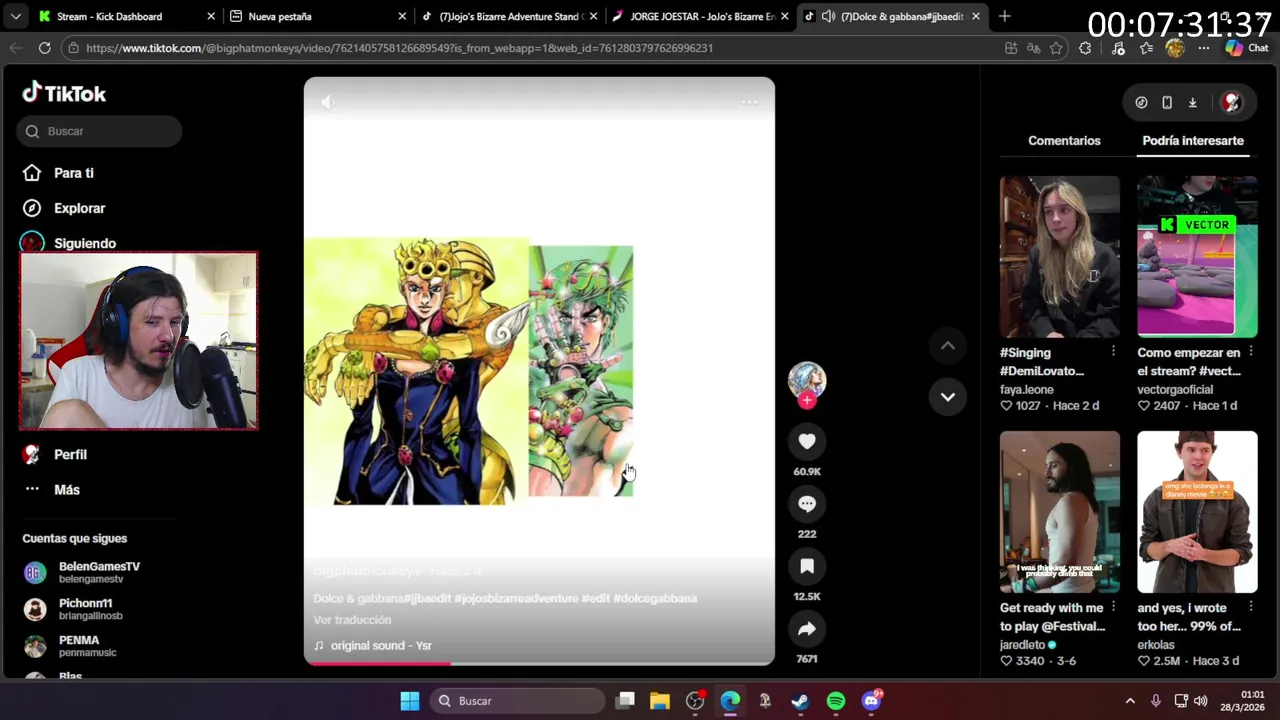Open the faya.leone username link

tap(1027, 389)
